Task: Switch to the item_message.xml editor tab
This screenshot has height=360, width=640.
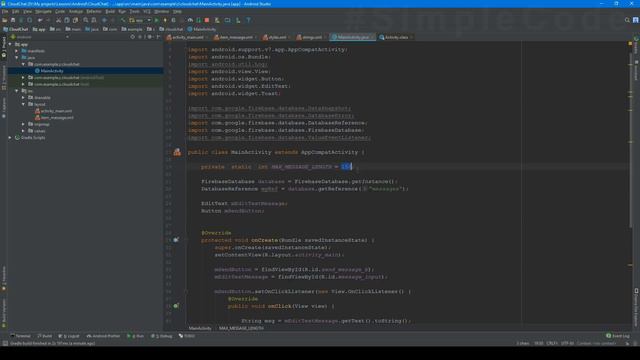Action: (x=236, y=37)
